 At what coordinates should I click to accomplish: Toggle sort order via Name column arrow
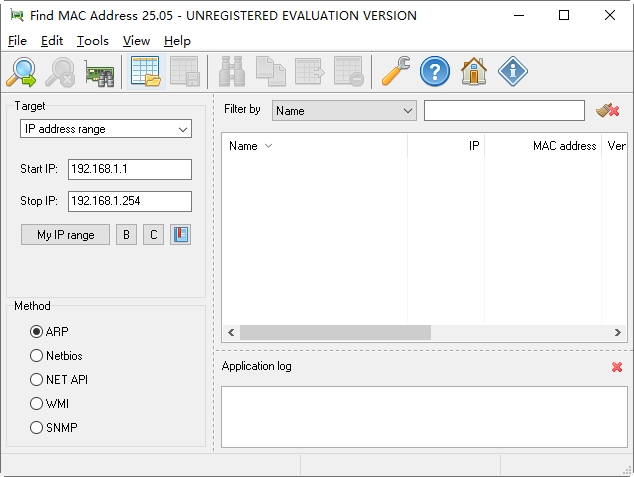click(268, 146)
